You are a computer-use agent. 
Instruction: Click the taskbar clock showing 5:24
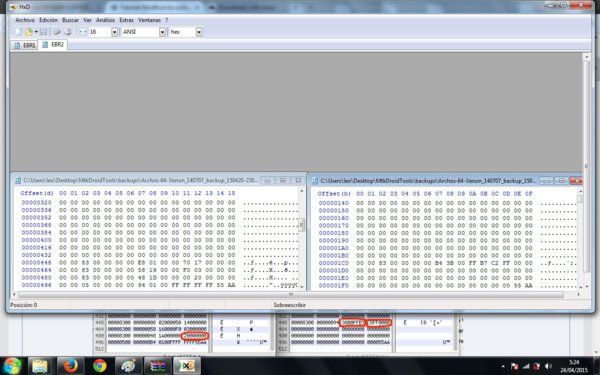[574, 366]
